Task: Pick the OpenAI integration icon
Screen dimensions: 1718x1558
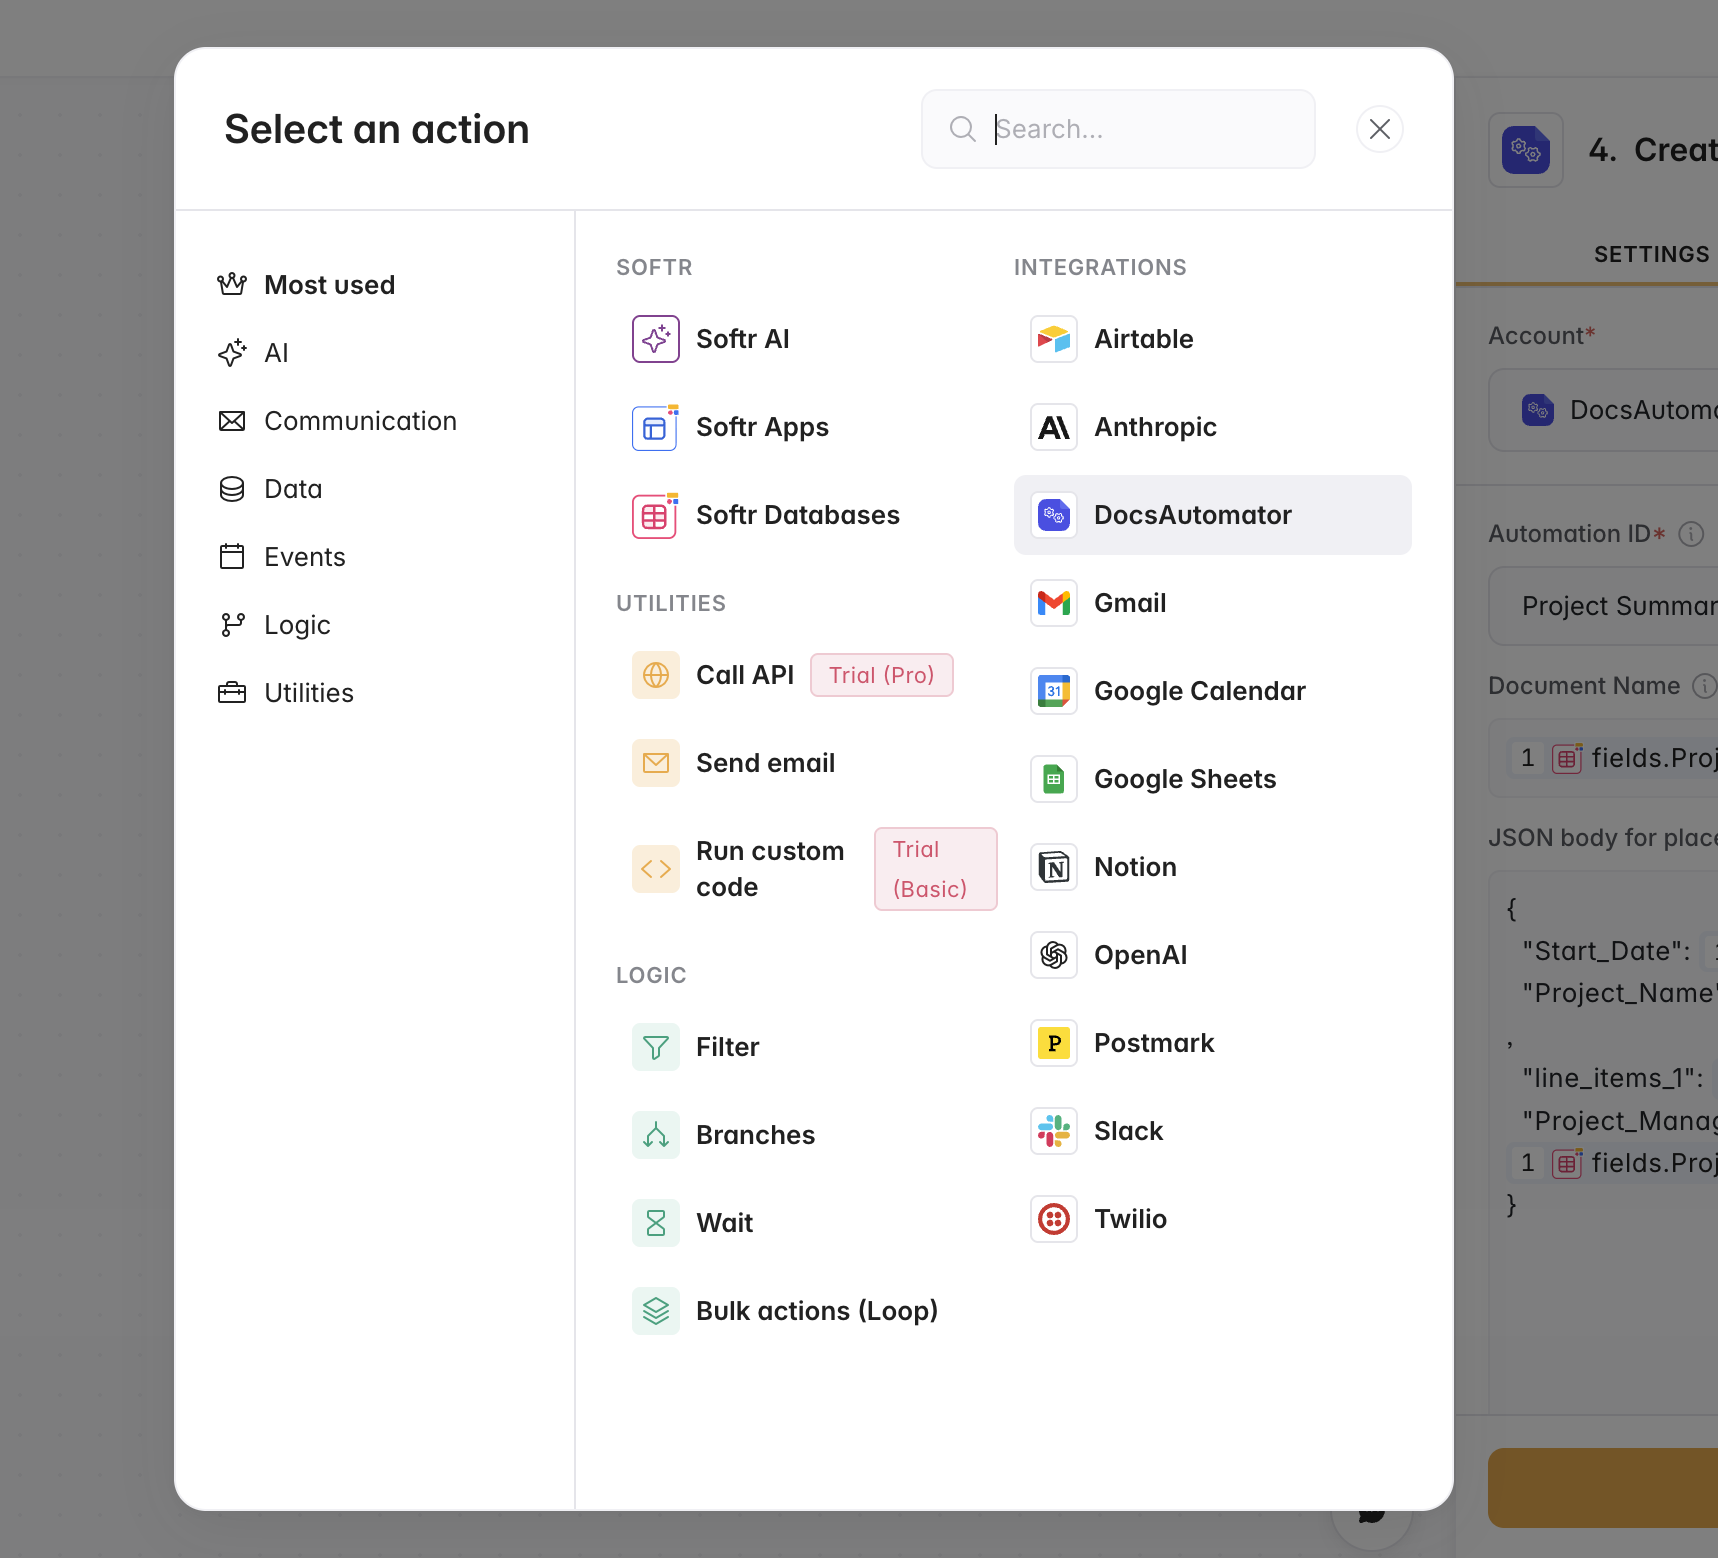Action: point(1053,955)
